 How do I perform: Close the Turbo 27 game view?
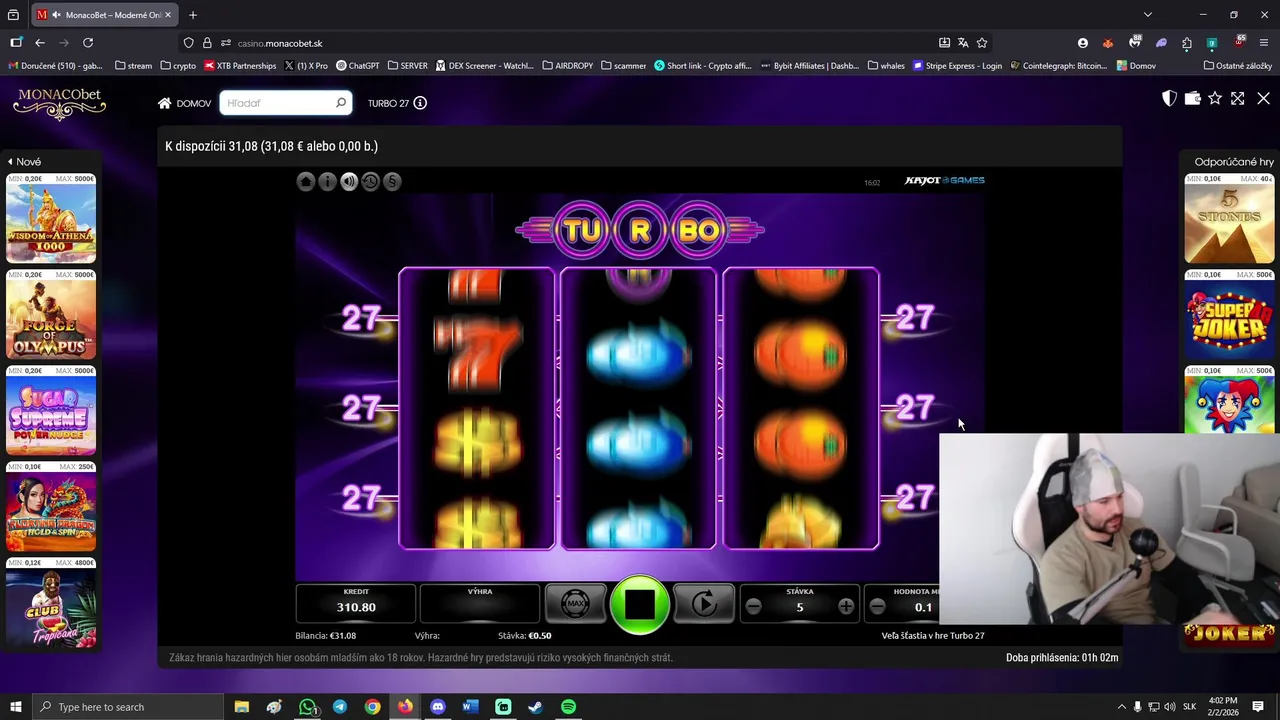[x=1263, y=98]
